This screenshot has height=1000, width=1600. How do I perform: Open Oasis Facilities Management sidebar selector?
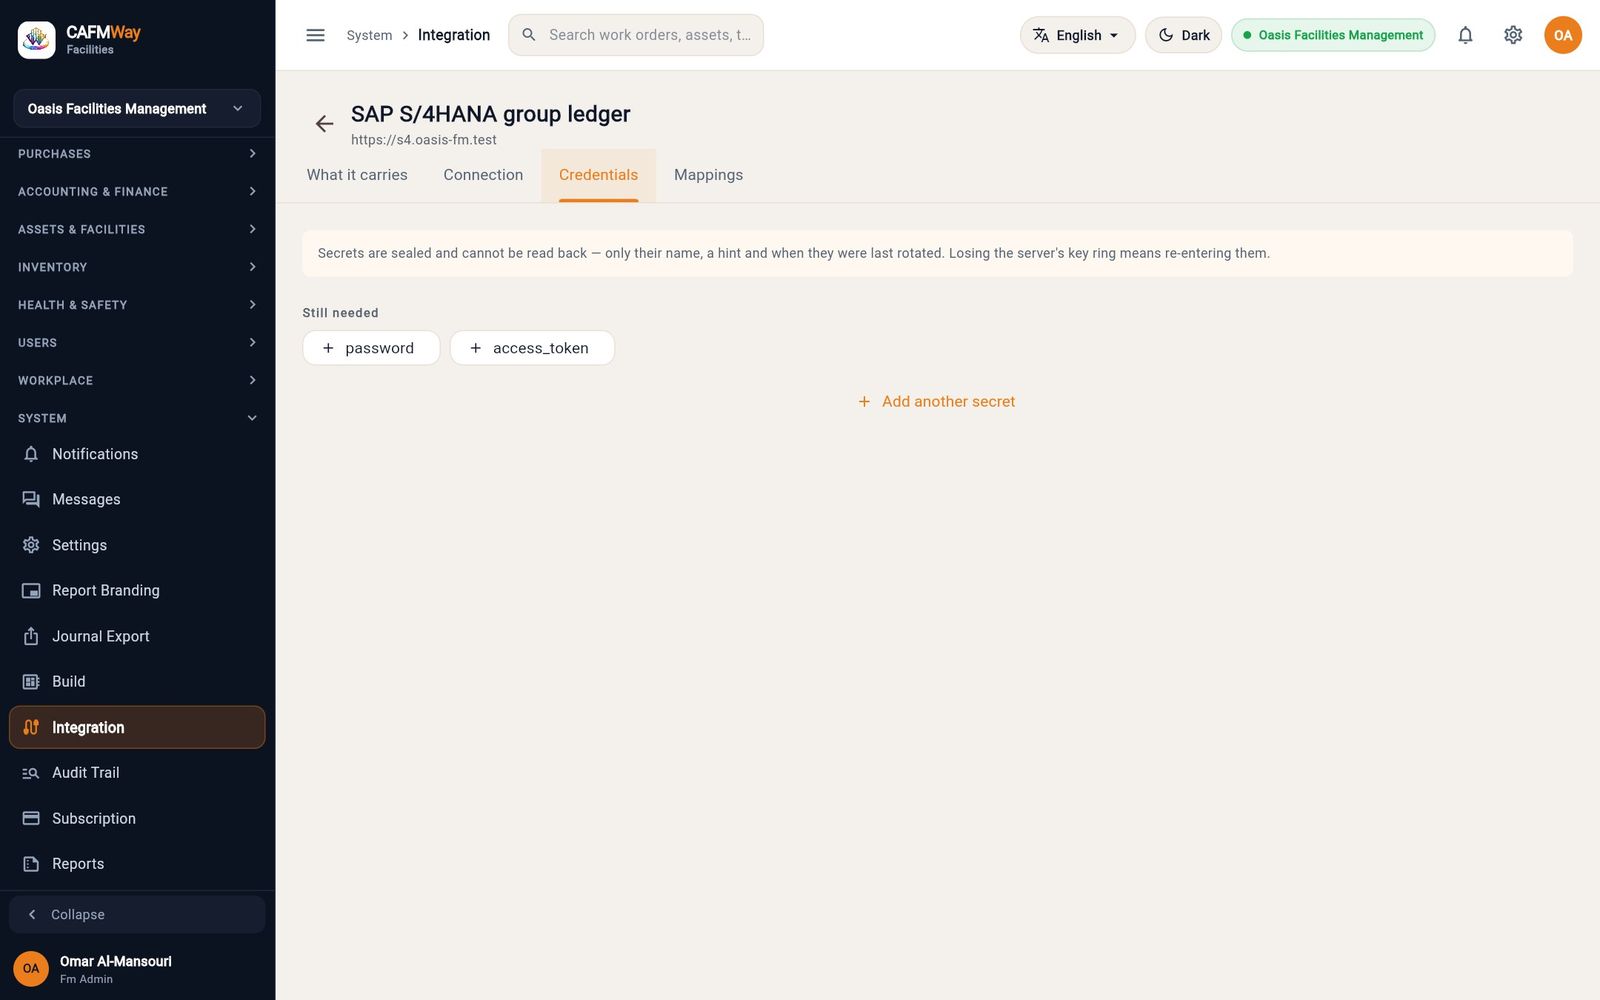coord(137,108)
